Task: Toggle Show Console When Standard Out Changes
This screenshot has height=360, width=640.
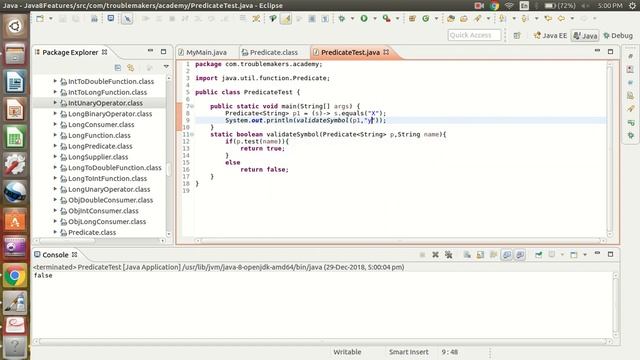Action: point(507,255)
